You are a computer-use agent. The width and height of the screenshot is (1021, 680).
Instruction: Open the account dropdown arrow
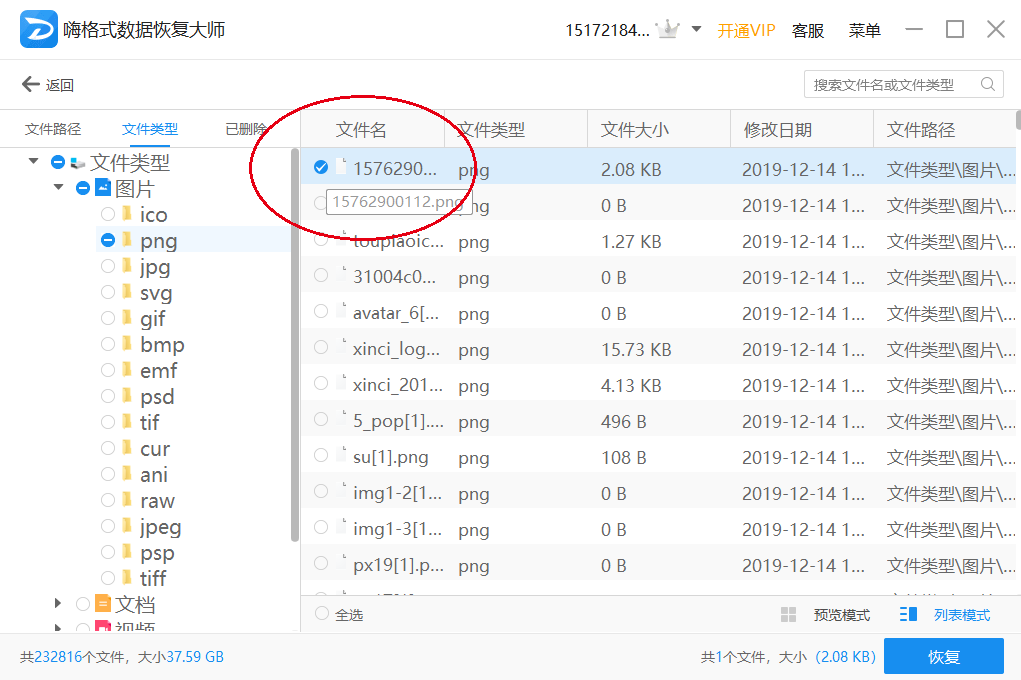[696, 29]
